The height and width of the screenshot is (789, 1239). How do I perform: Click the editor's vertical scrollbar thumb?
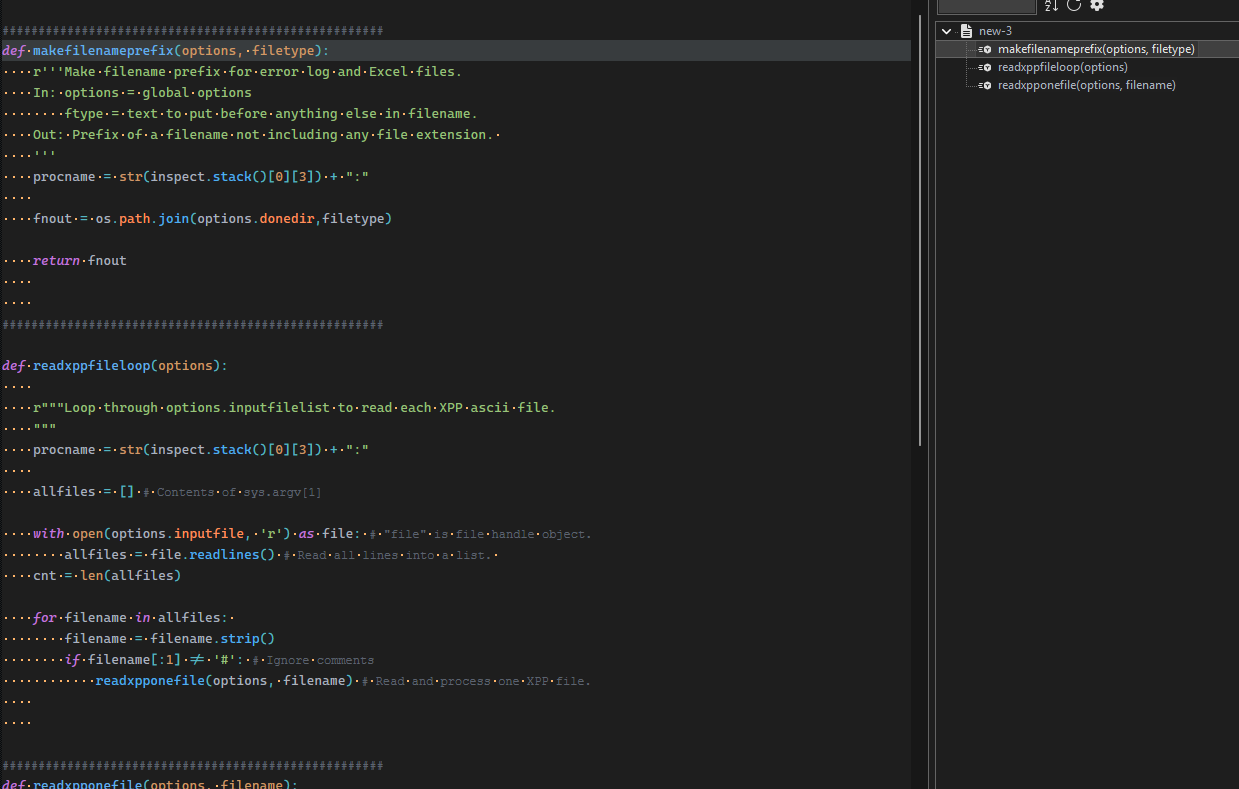[x=920, y=230]
